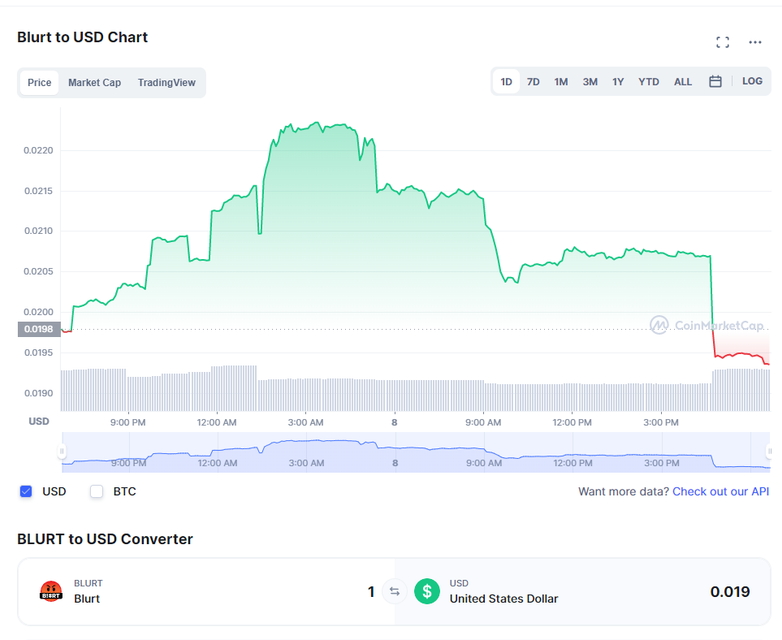Open the fullscreen chart view icon
Image resolution: width=782 pixels, height=640 pixels.
(x=722, y=42)
